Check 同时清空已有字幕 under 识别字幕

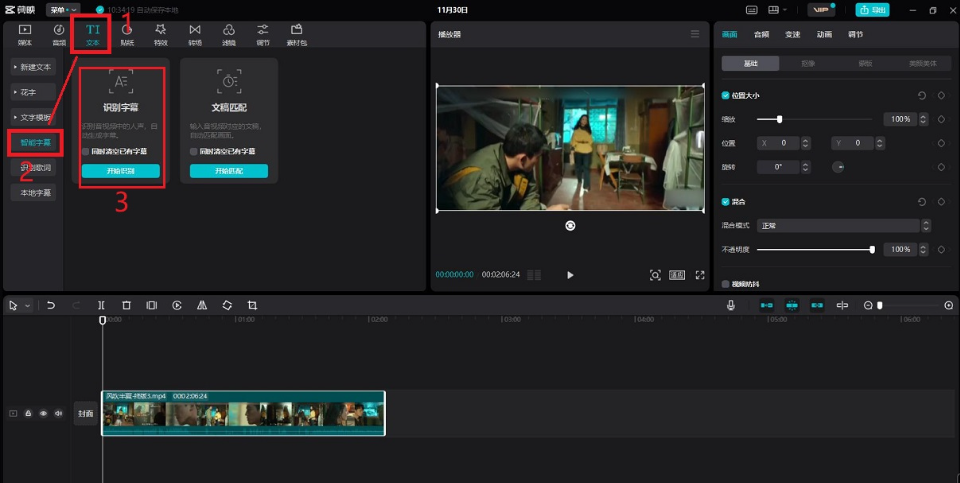tap(86, 151)
